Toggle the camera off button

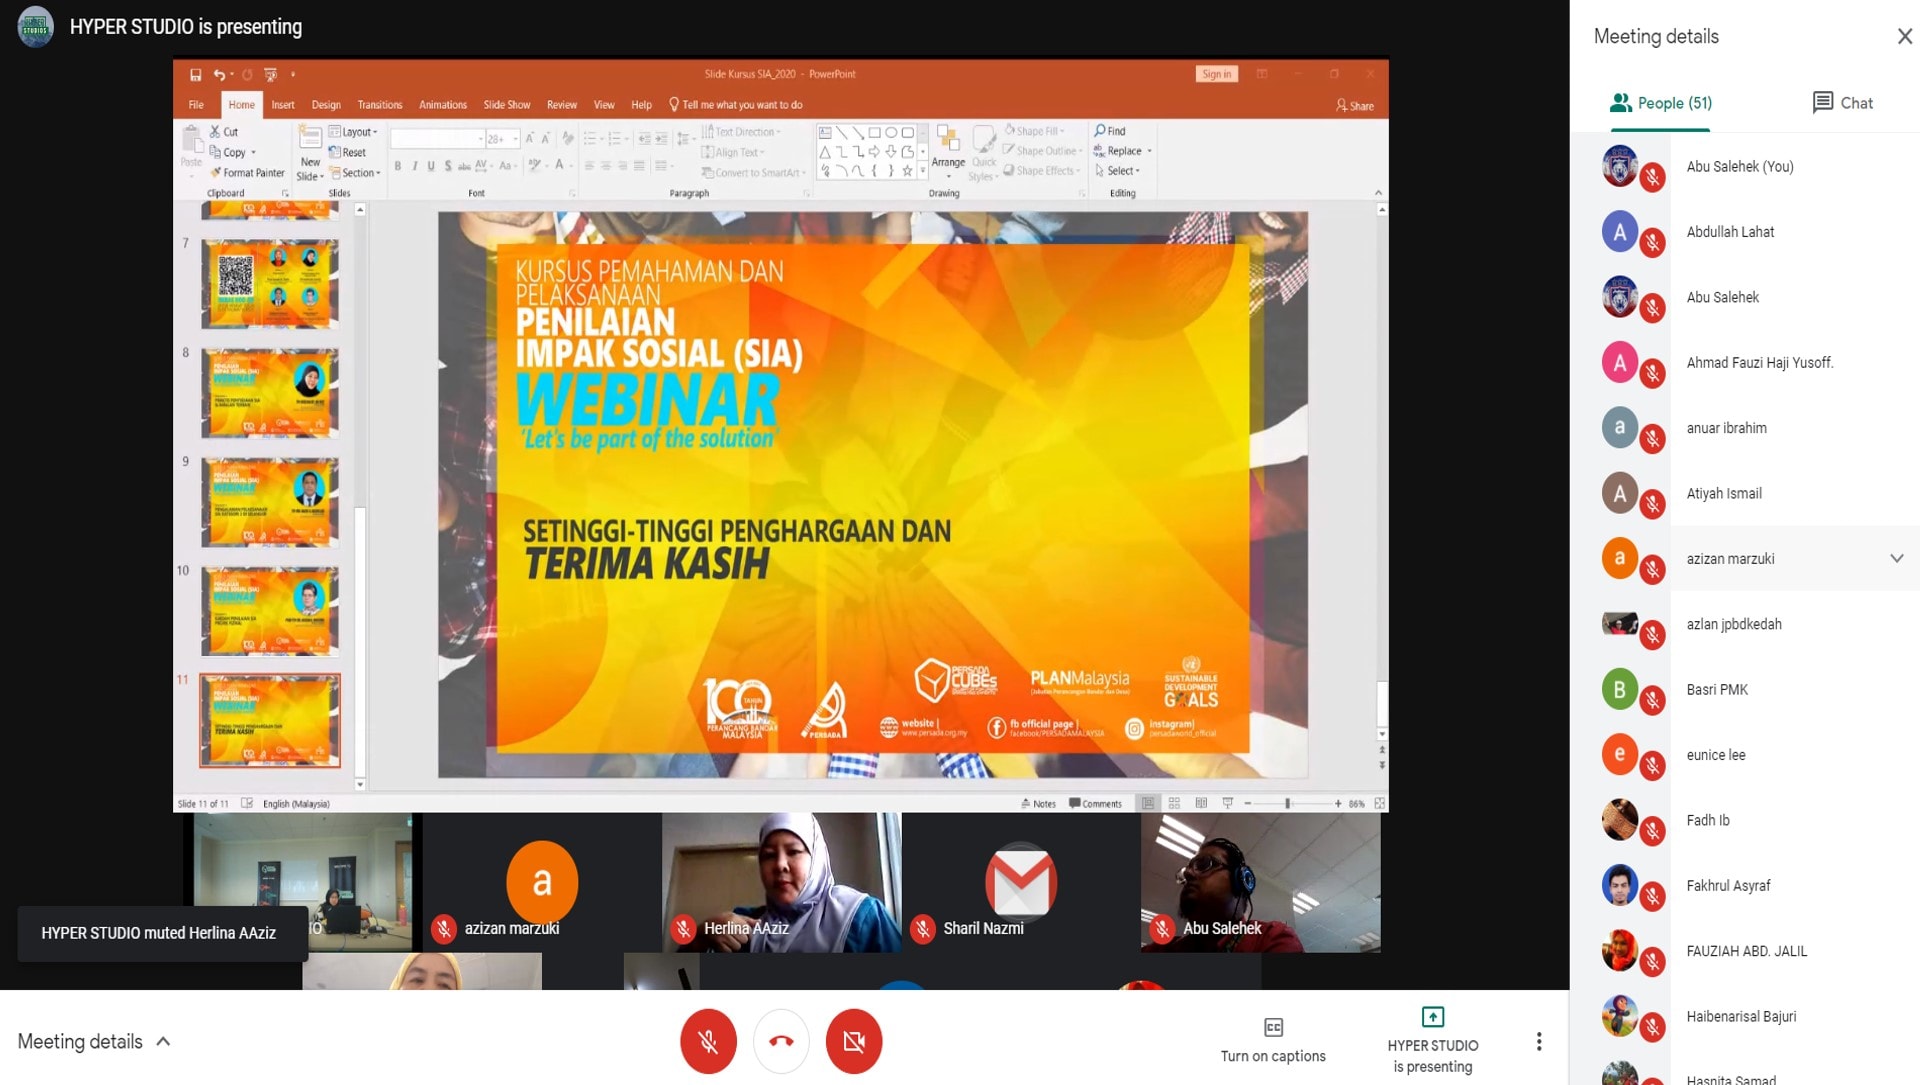853,1041
